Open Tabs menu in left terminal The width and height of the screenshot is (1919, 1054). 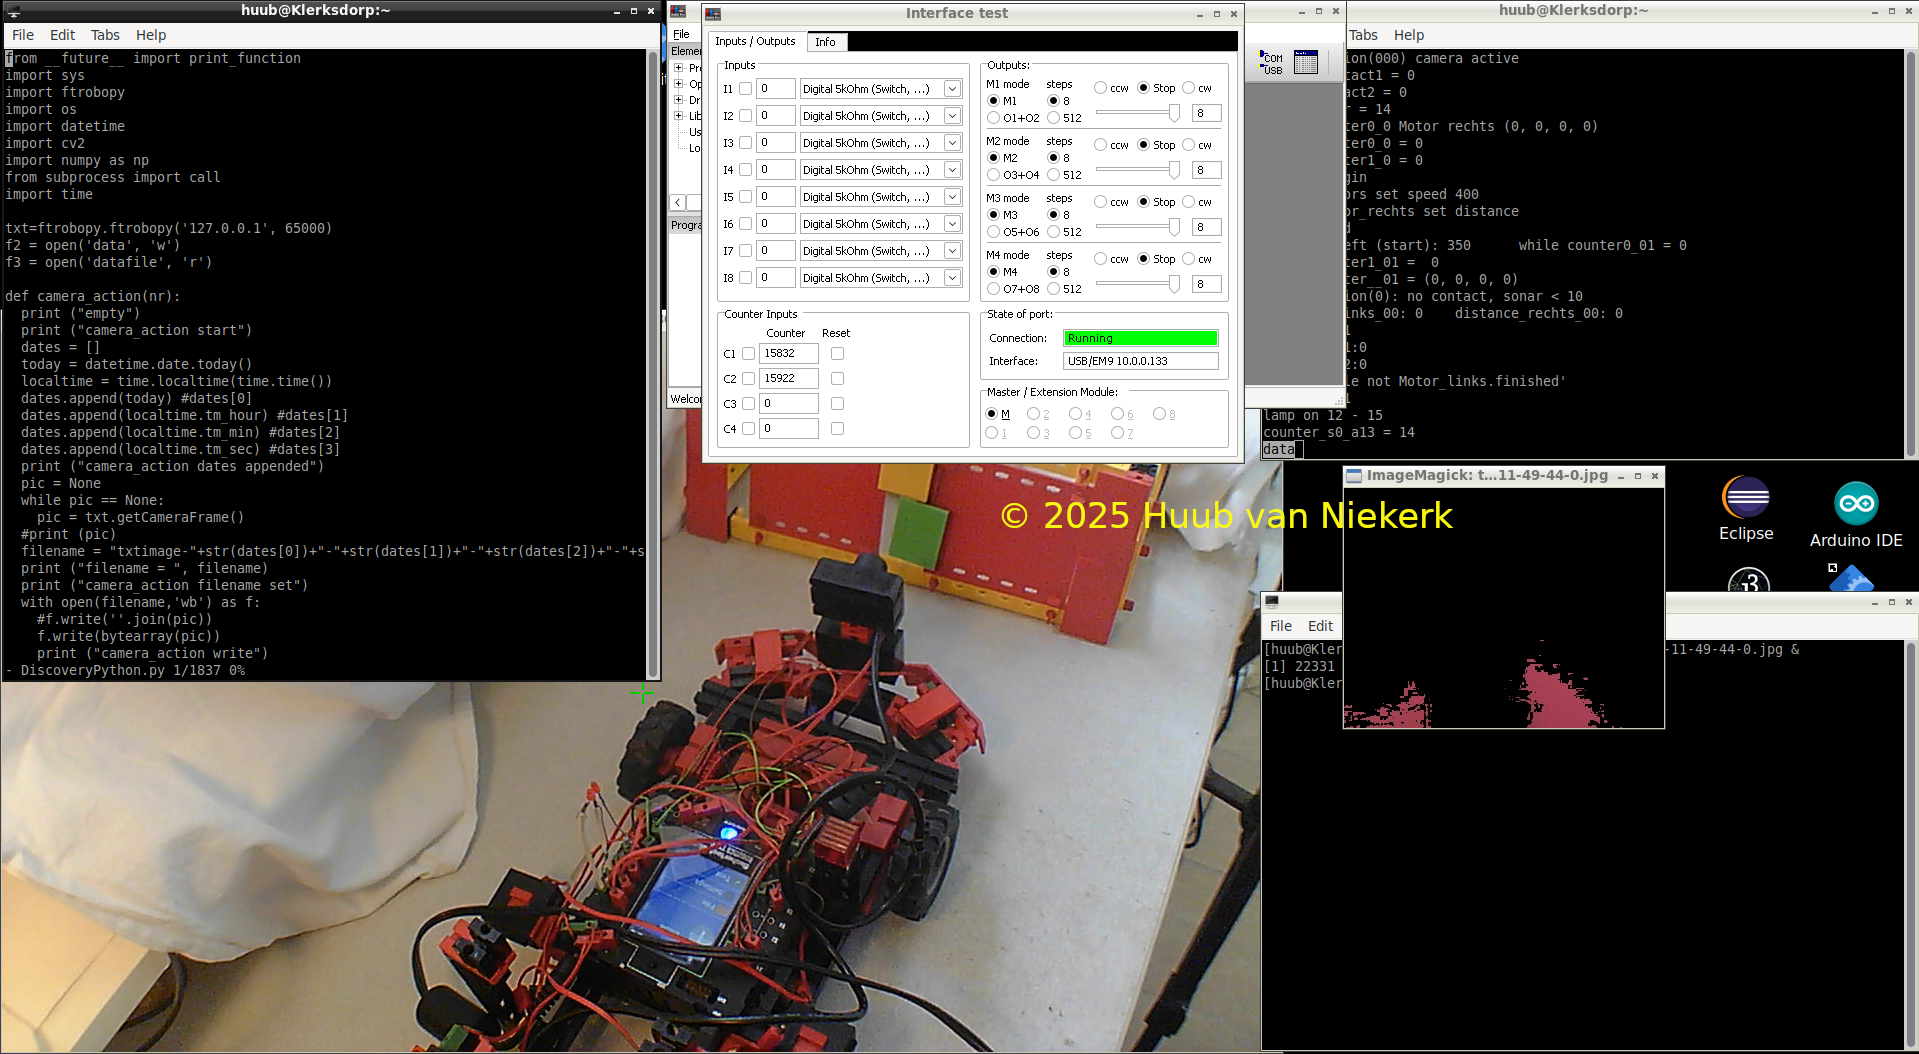[x=105, y=35]
